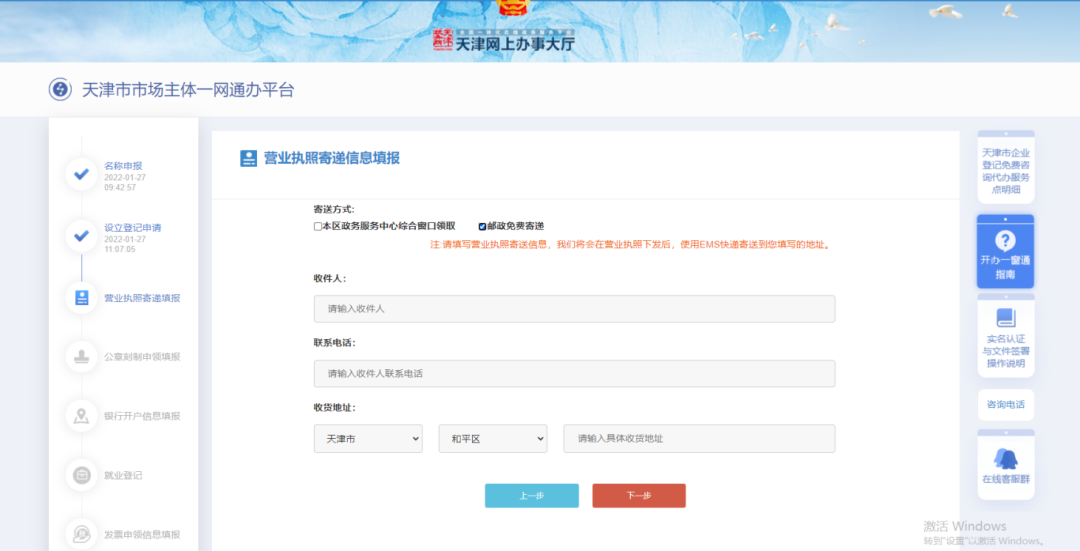This screenshot has height=551, width=1080.
Task: Click the 2022-01-27 09:42:57 timestamp
Action: tap(125, 183)
